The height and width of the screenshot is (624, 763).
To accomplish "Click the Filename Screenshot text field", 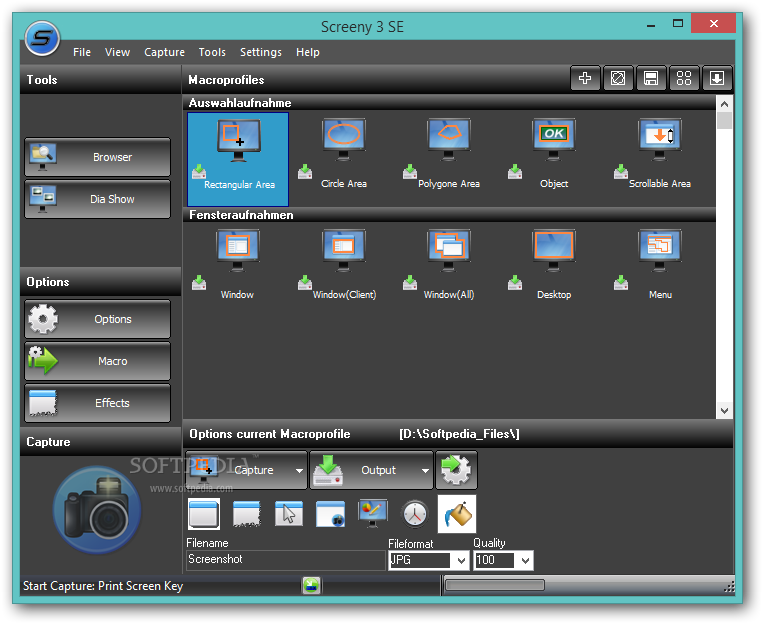I will point(286,560).
